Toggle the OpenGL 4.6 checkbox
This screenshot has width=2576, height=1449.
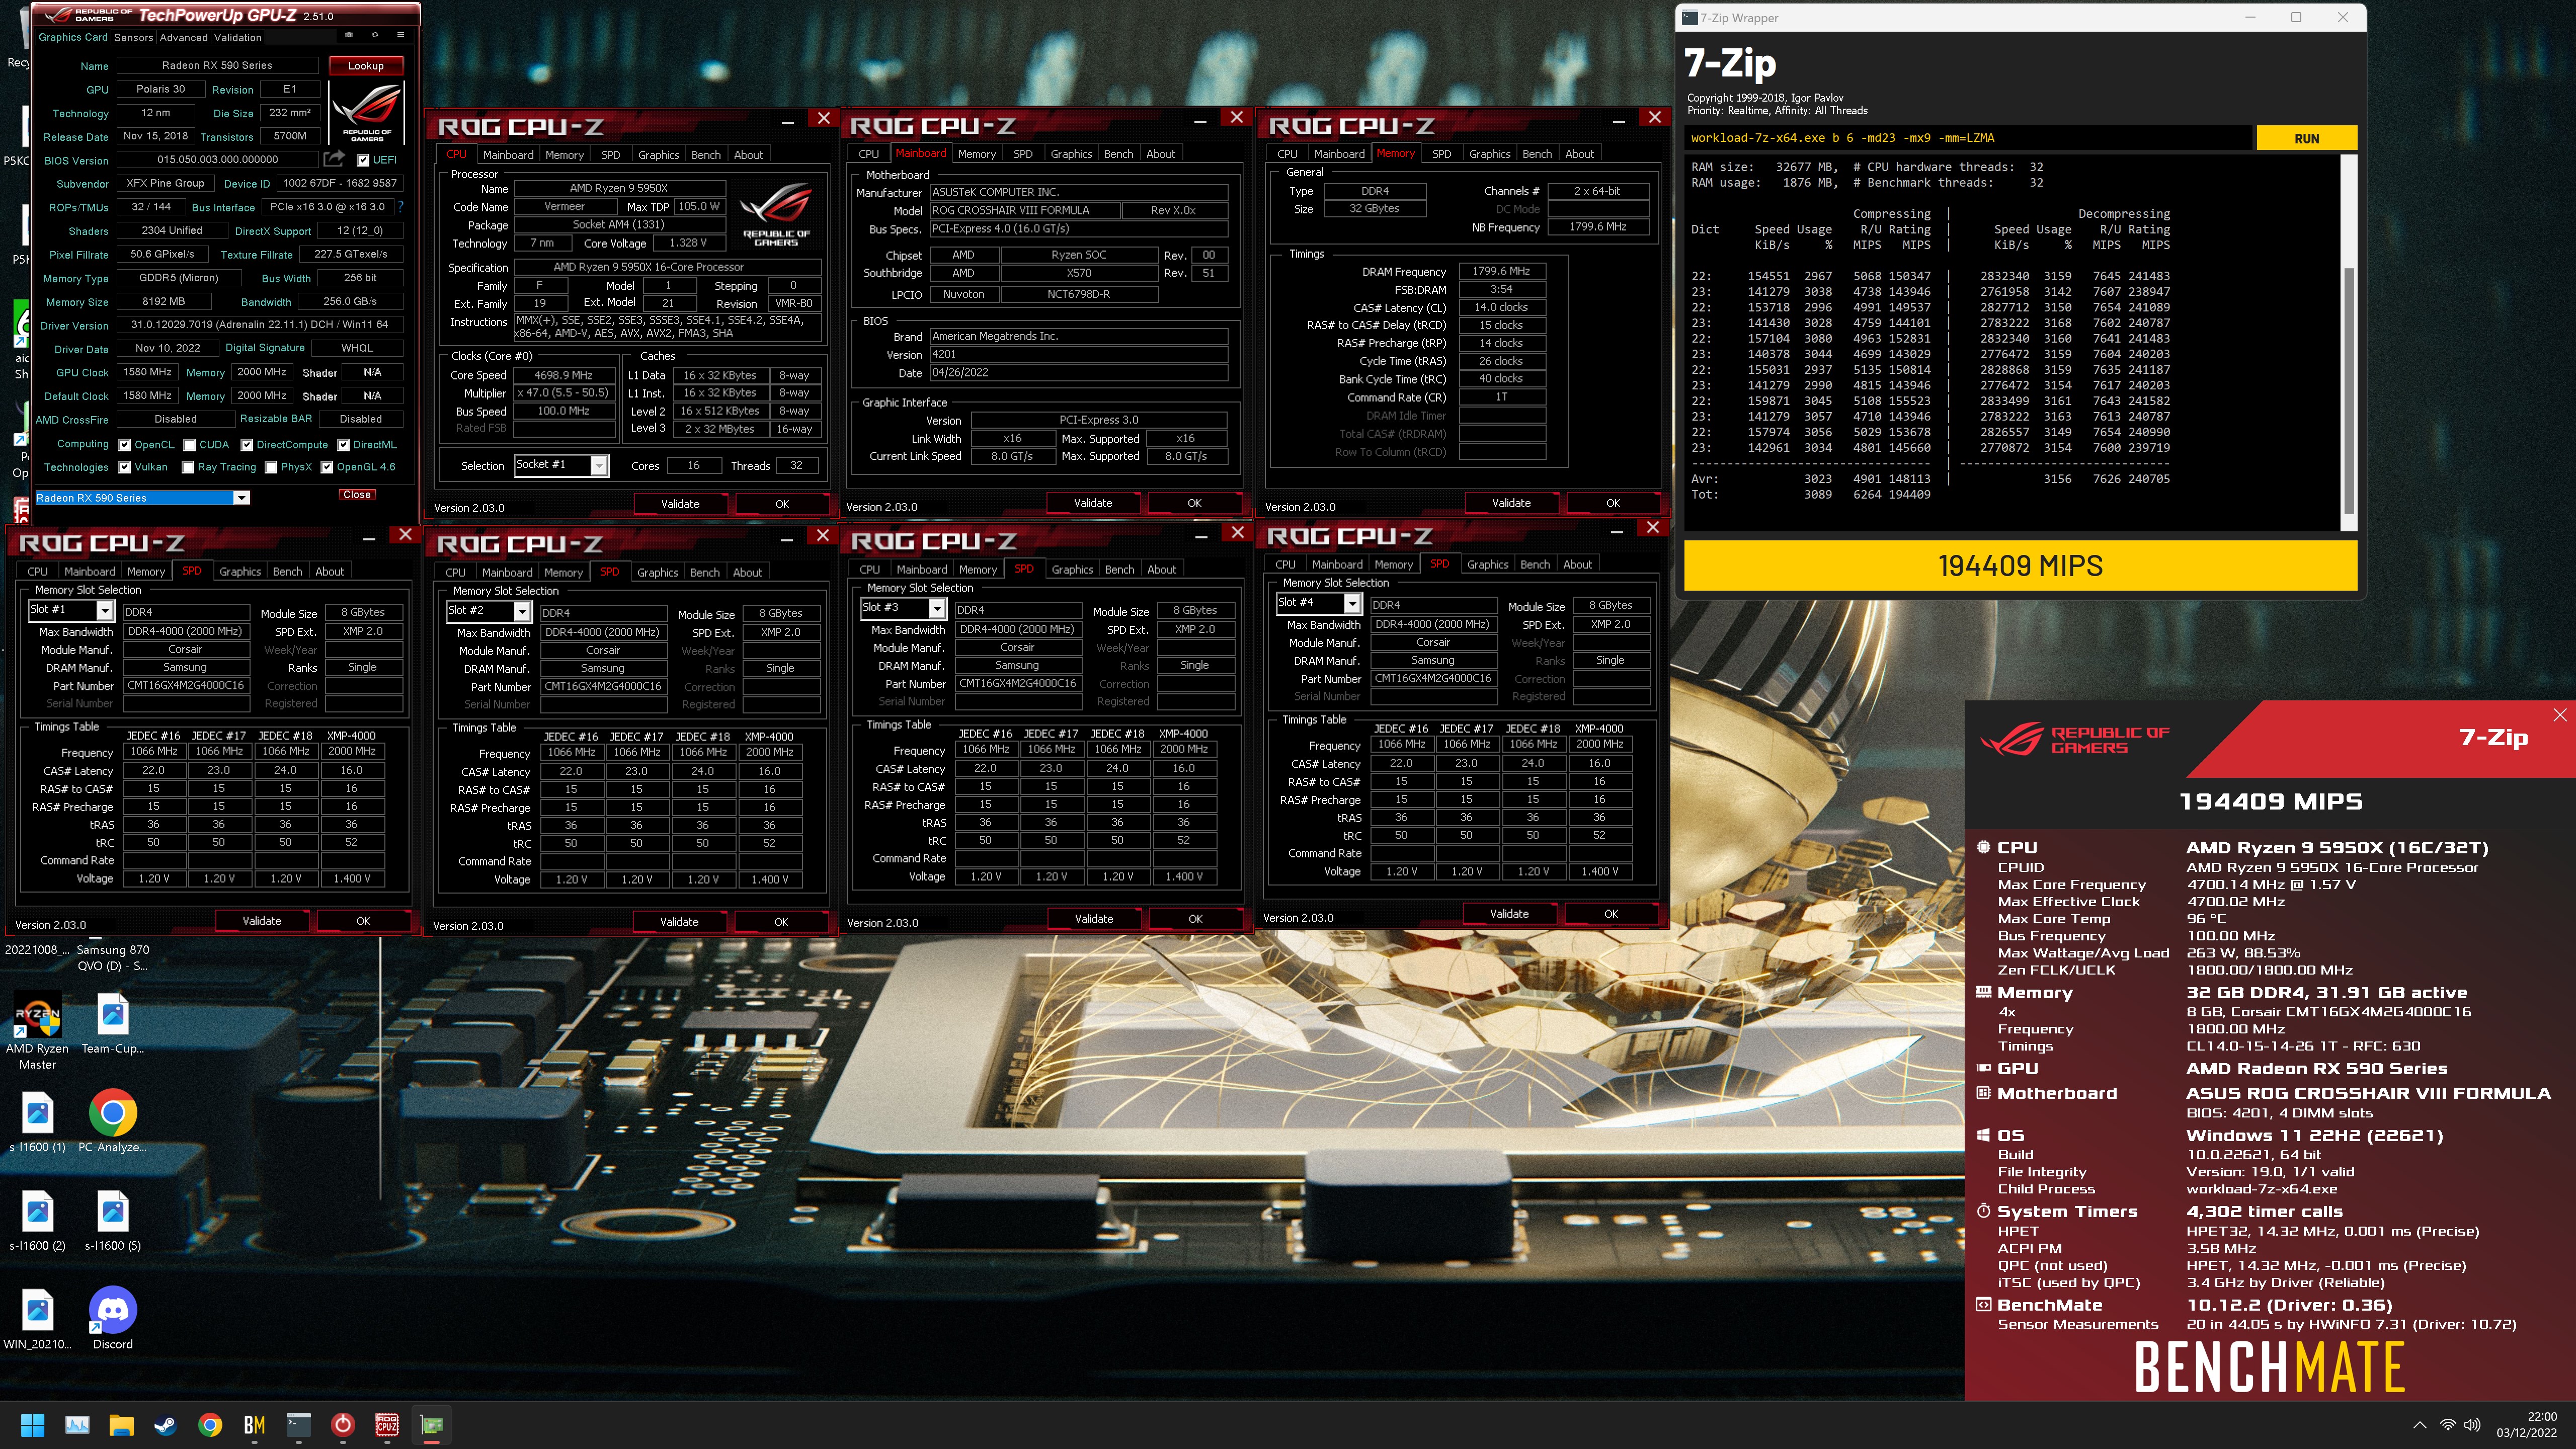click(326, 467)
